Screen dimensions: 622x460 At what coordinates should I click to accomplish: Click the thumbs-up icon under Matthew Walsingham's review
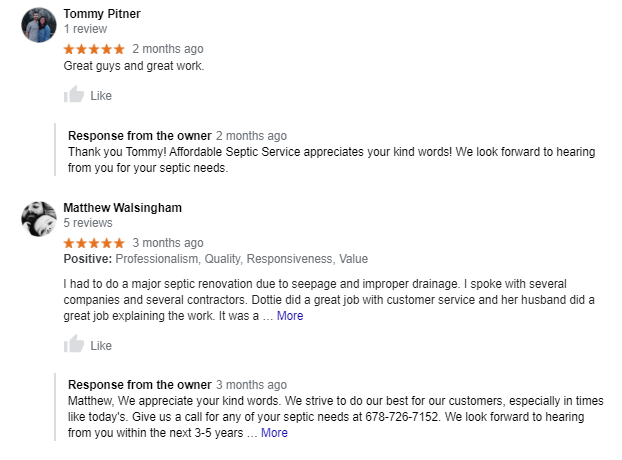click(74, 345)
